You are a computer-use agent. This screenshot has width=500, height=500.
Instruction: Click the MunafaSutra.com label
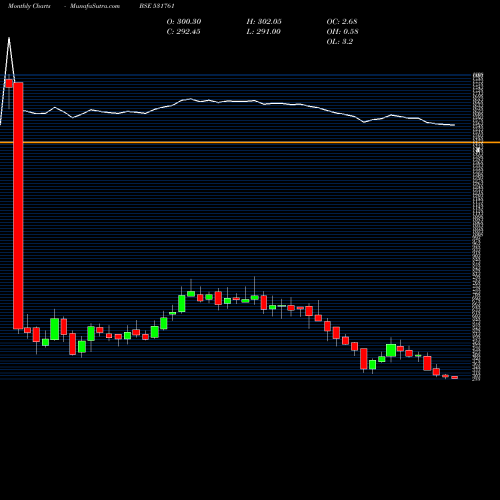(x=95, y=6)
